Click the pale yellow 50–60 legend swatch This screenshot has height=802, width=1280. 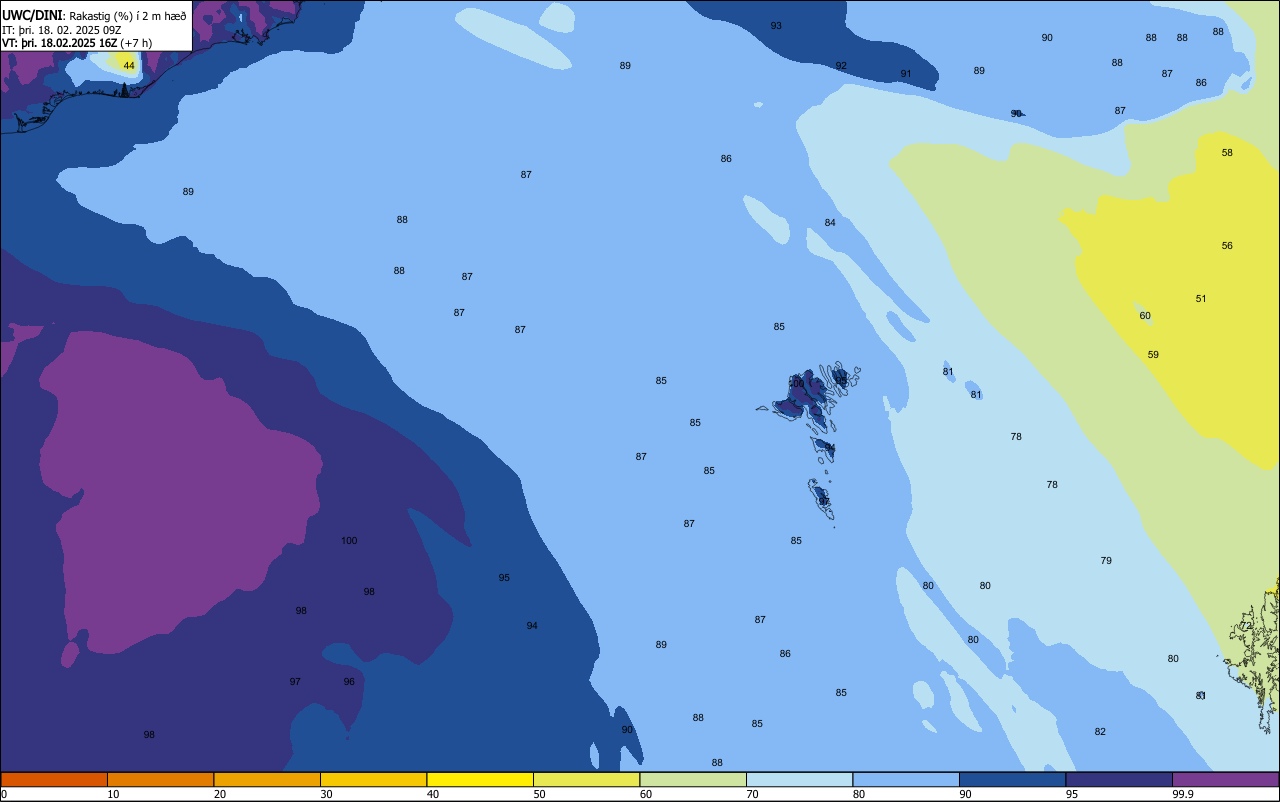(x=586, y=779)
